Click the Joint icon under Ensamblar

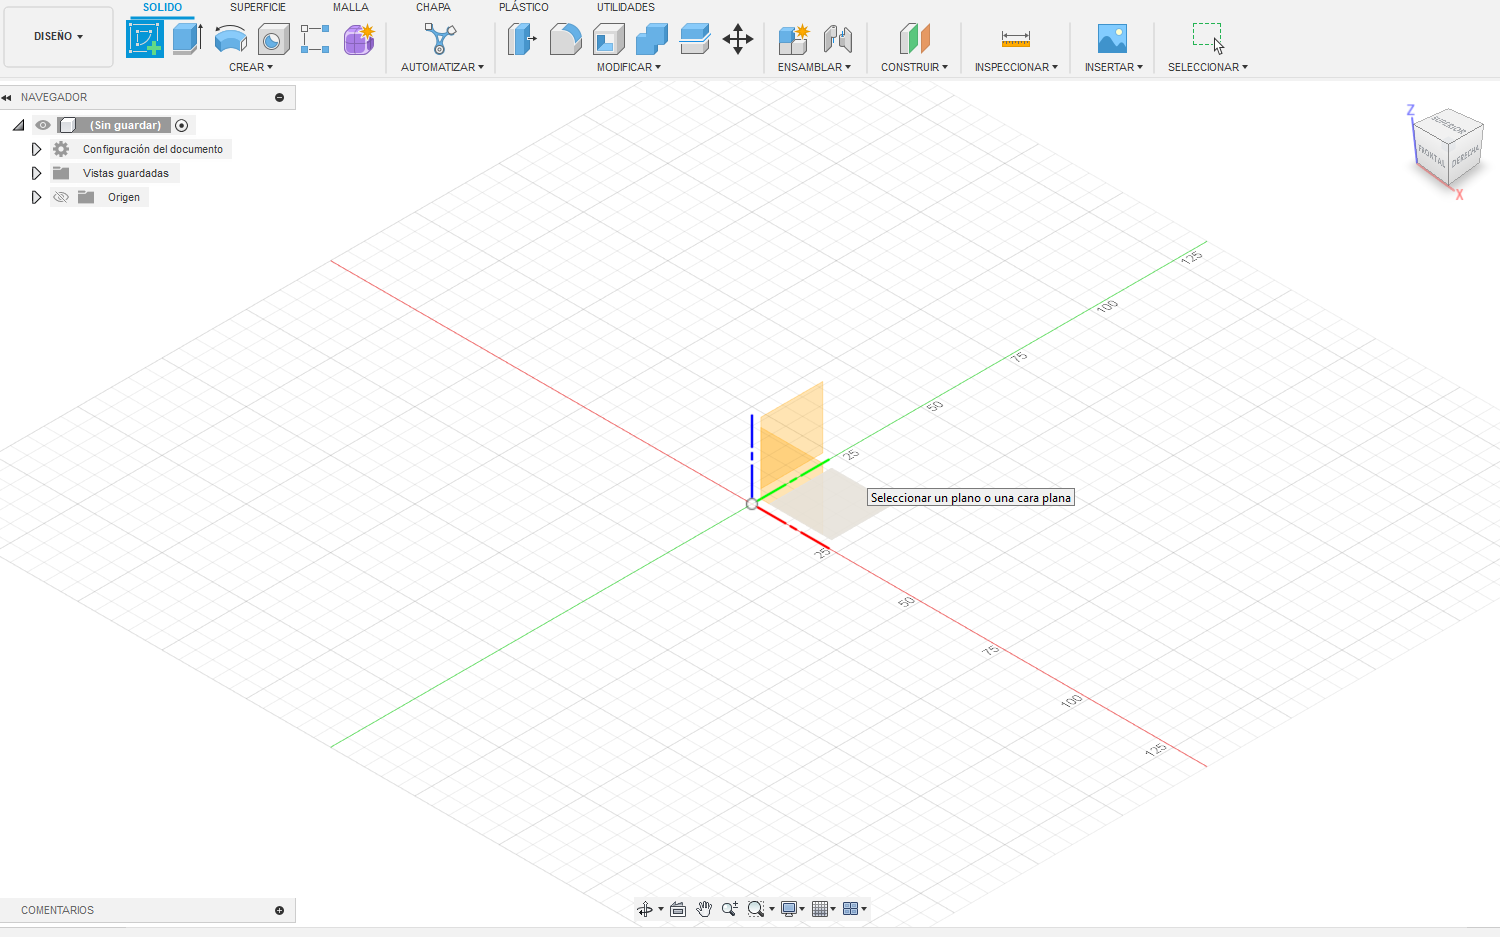click(x=837, y=39)
